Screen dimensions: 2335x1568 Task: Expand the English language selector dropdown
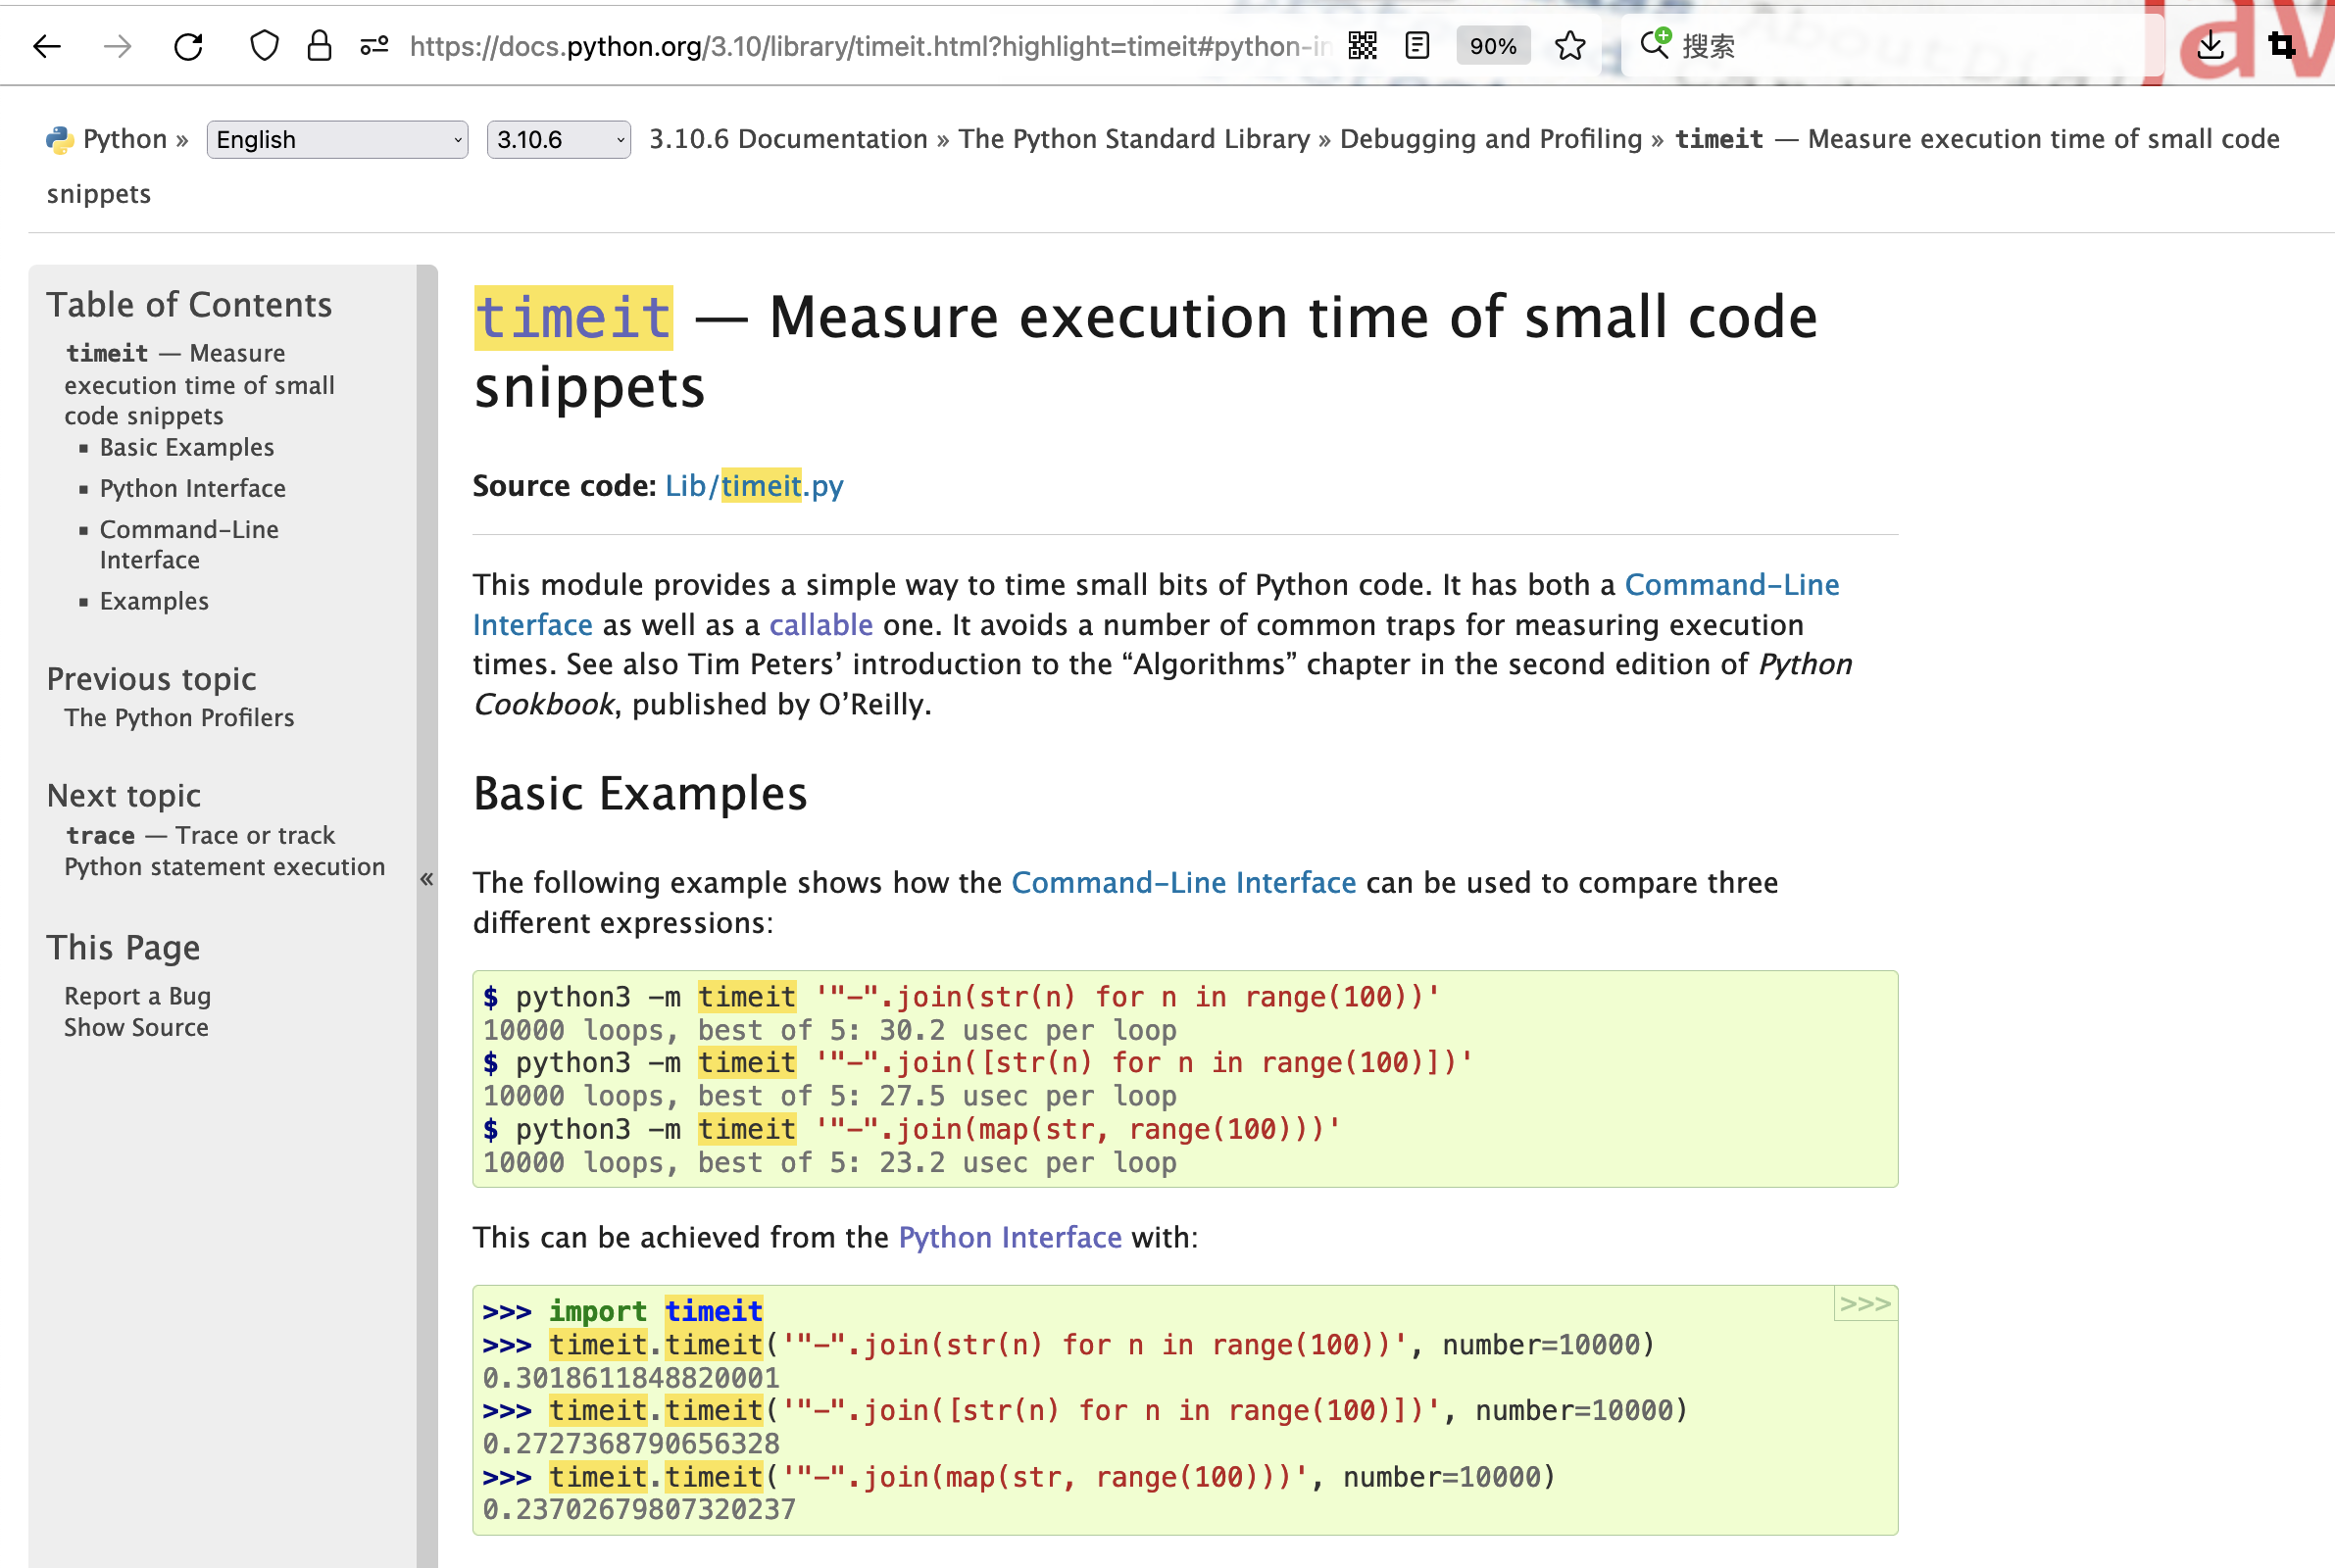pos(330,140)
